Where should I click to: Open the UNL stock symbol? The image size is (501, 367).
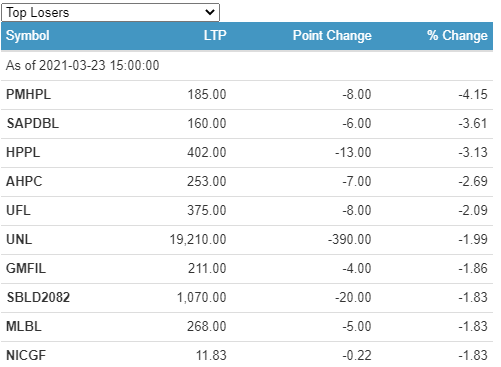19,239
